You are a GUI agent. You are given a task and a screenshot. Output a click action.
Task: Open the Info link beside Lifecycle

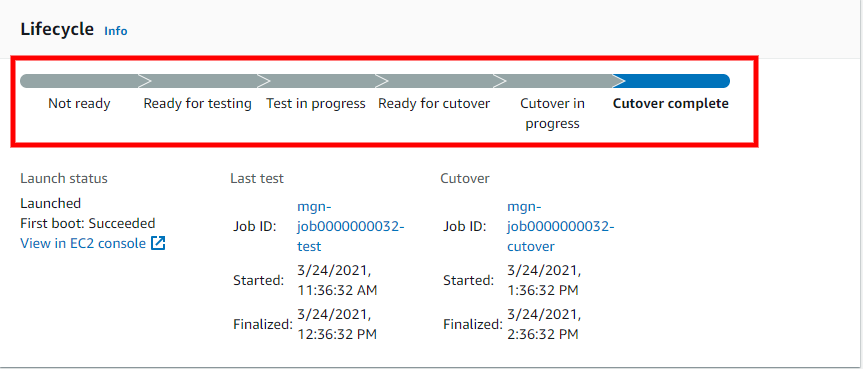[x=116, y=31]
